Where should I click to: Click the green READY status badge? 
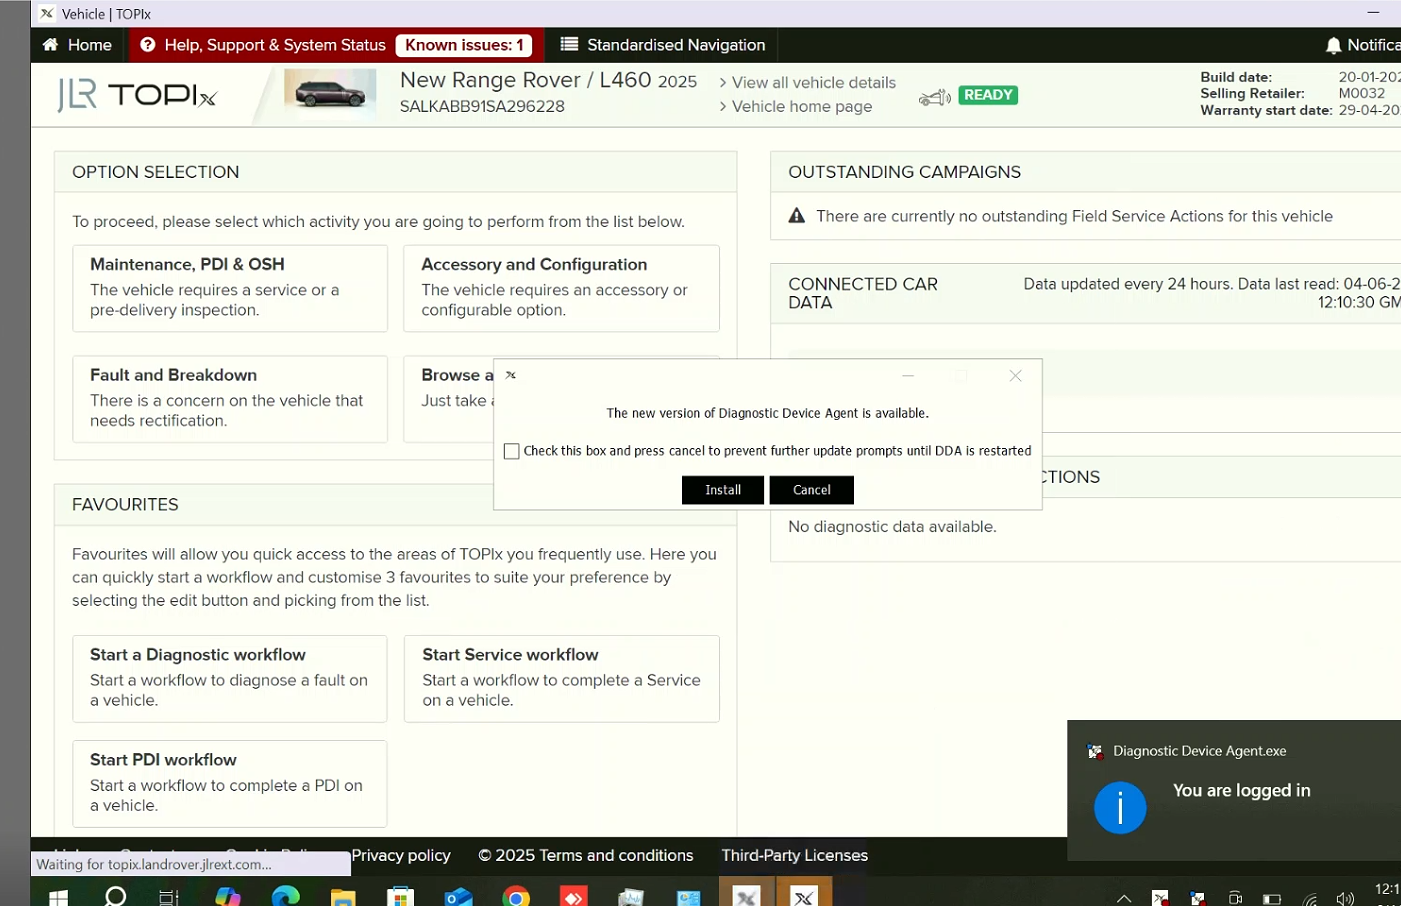pyautogui.click(x=988, y=95)
